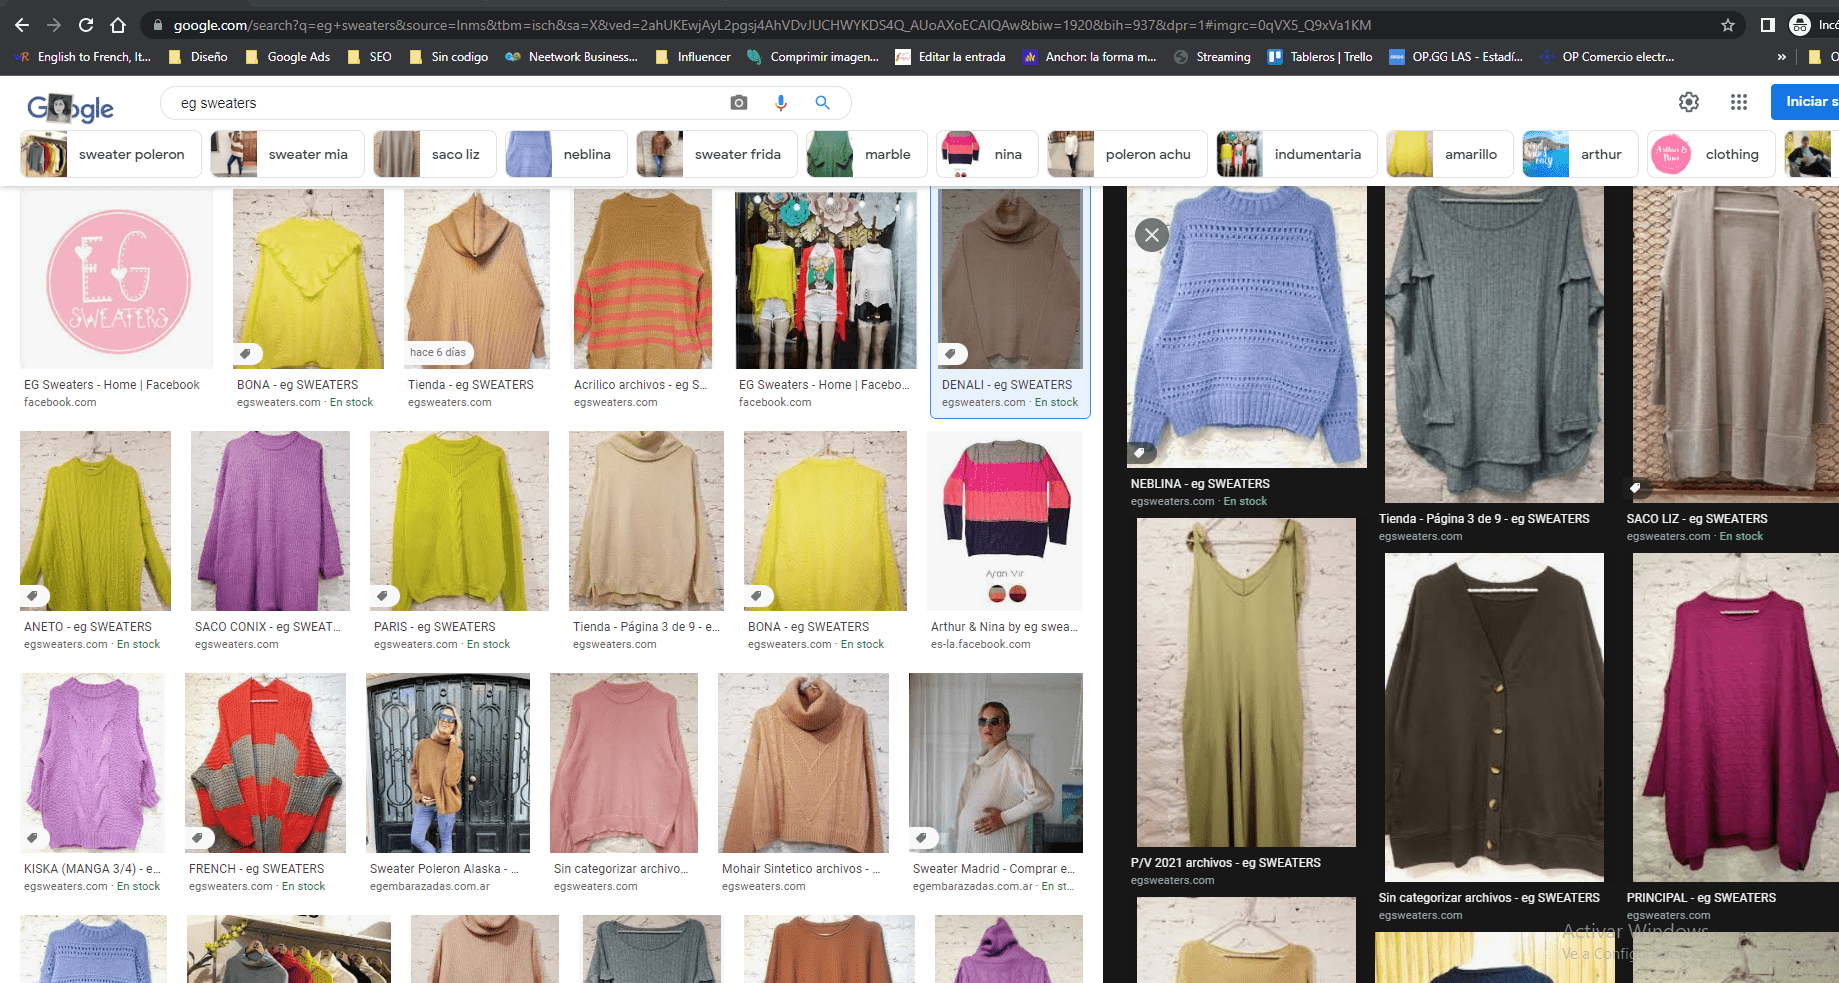Viewport: 1839px width, 983px height.
Task: Open the Google apps grid icon
Action: (1739, 102)
